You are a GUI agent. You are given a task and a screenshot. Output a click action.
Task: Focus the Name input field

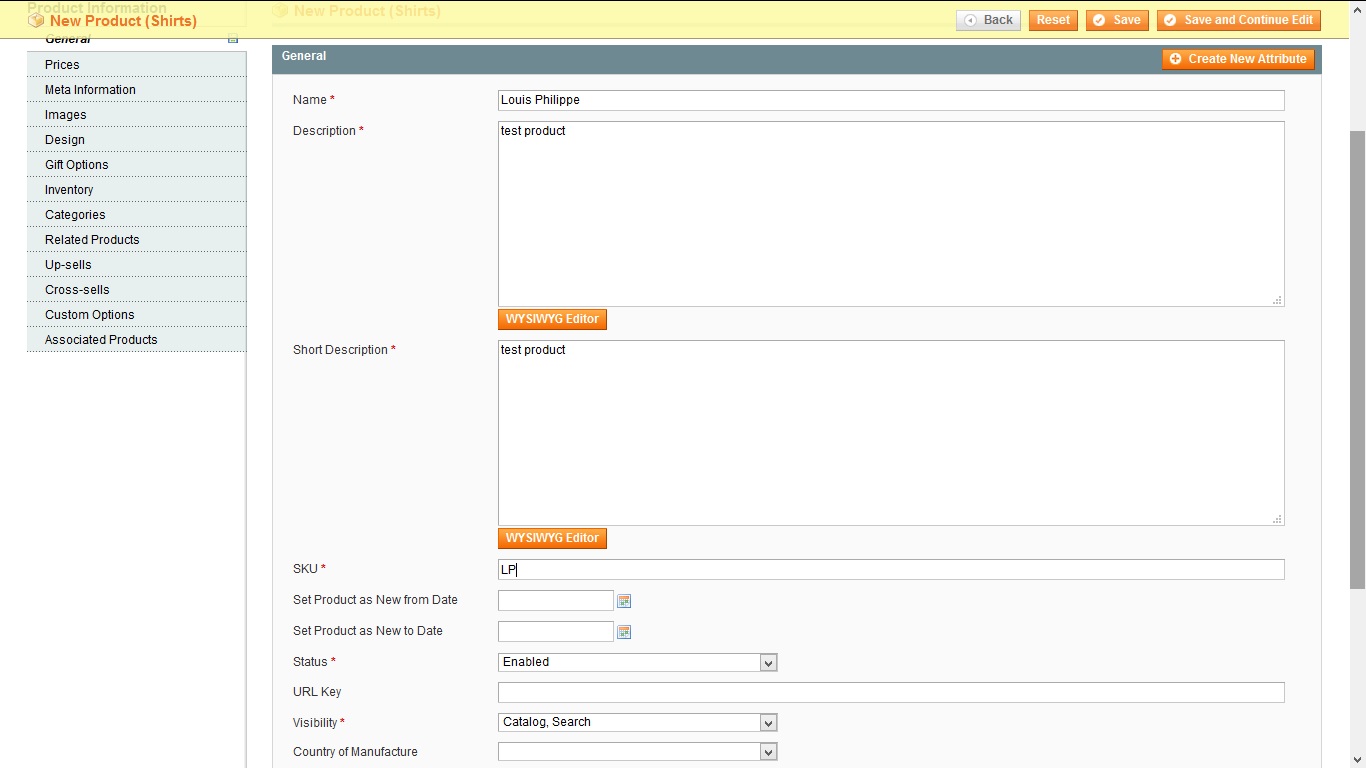tap(891, 100)
